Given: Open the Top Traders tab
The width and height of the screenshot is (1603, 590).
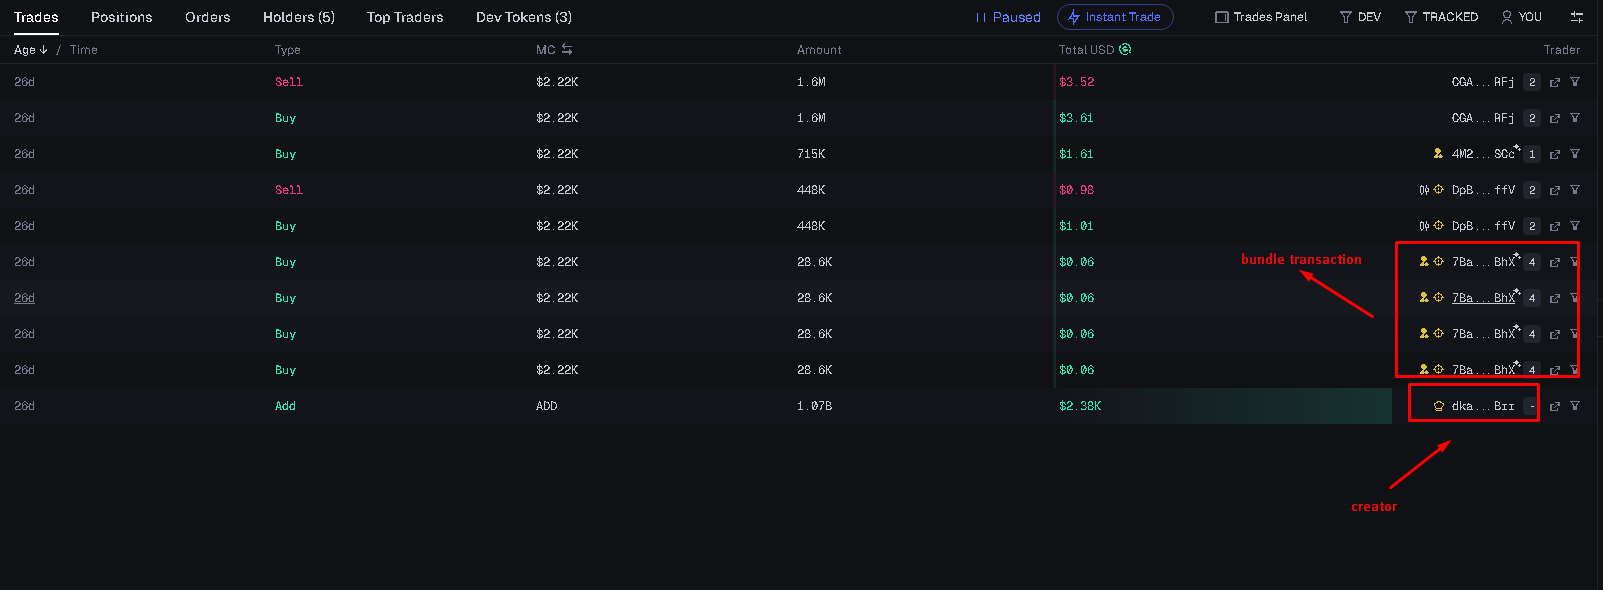Looking at the screenshot, I should [x=405, y=17].
